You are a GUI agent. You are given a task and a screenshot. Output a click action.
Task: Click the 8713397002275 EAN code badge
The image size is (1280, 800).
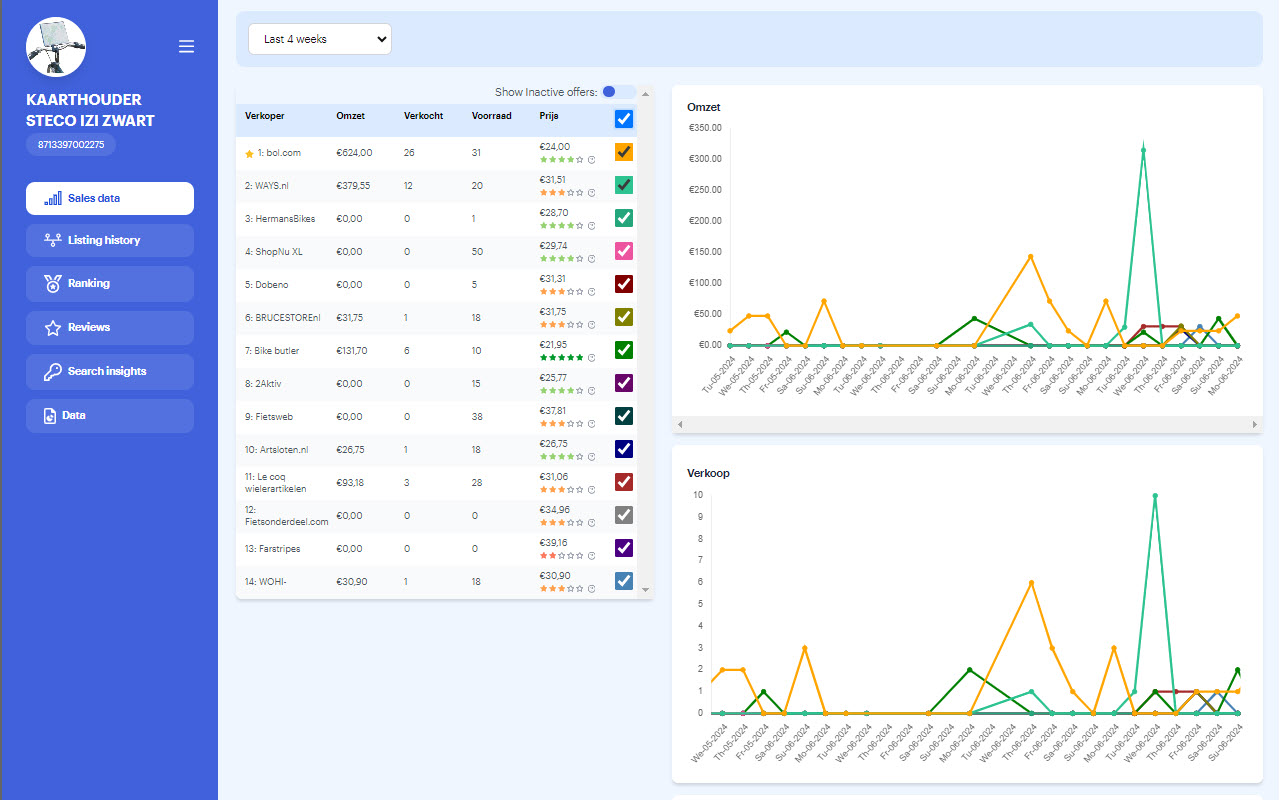[71, 145]
